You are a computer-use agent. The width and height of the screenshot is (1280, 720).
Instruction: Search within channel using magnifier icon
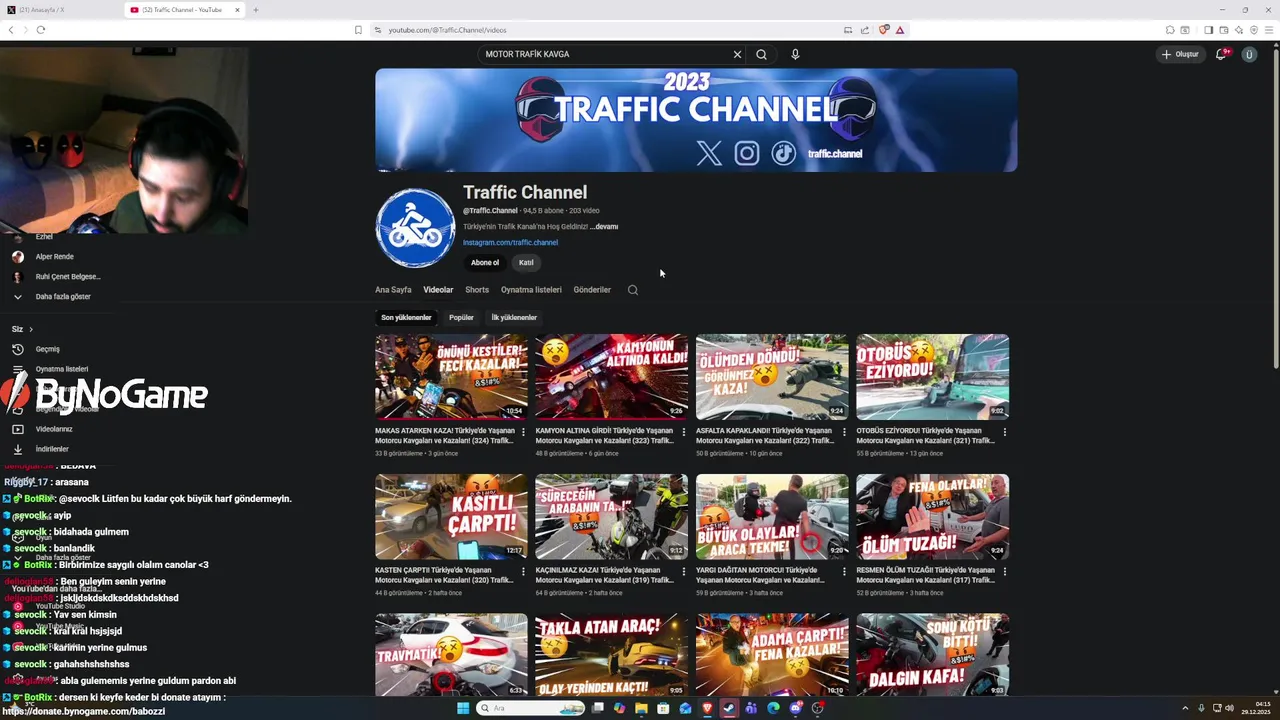[632, 290]
